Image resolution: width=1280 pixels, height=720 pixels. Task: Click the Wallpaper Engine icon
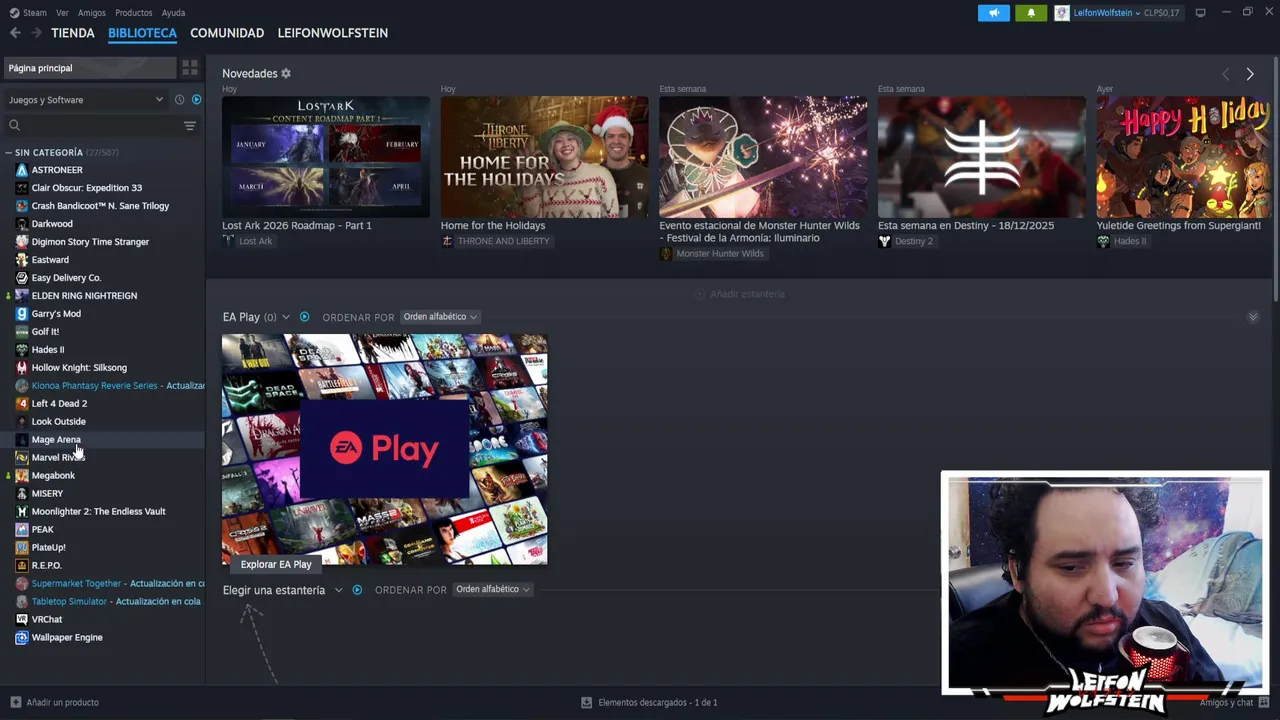22,638
